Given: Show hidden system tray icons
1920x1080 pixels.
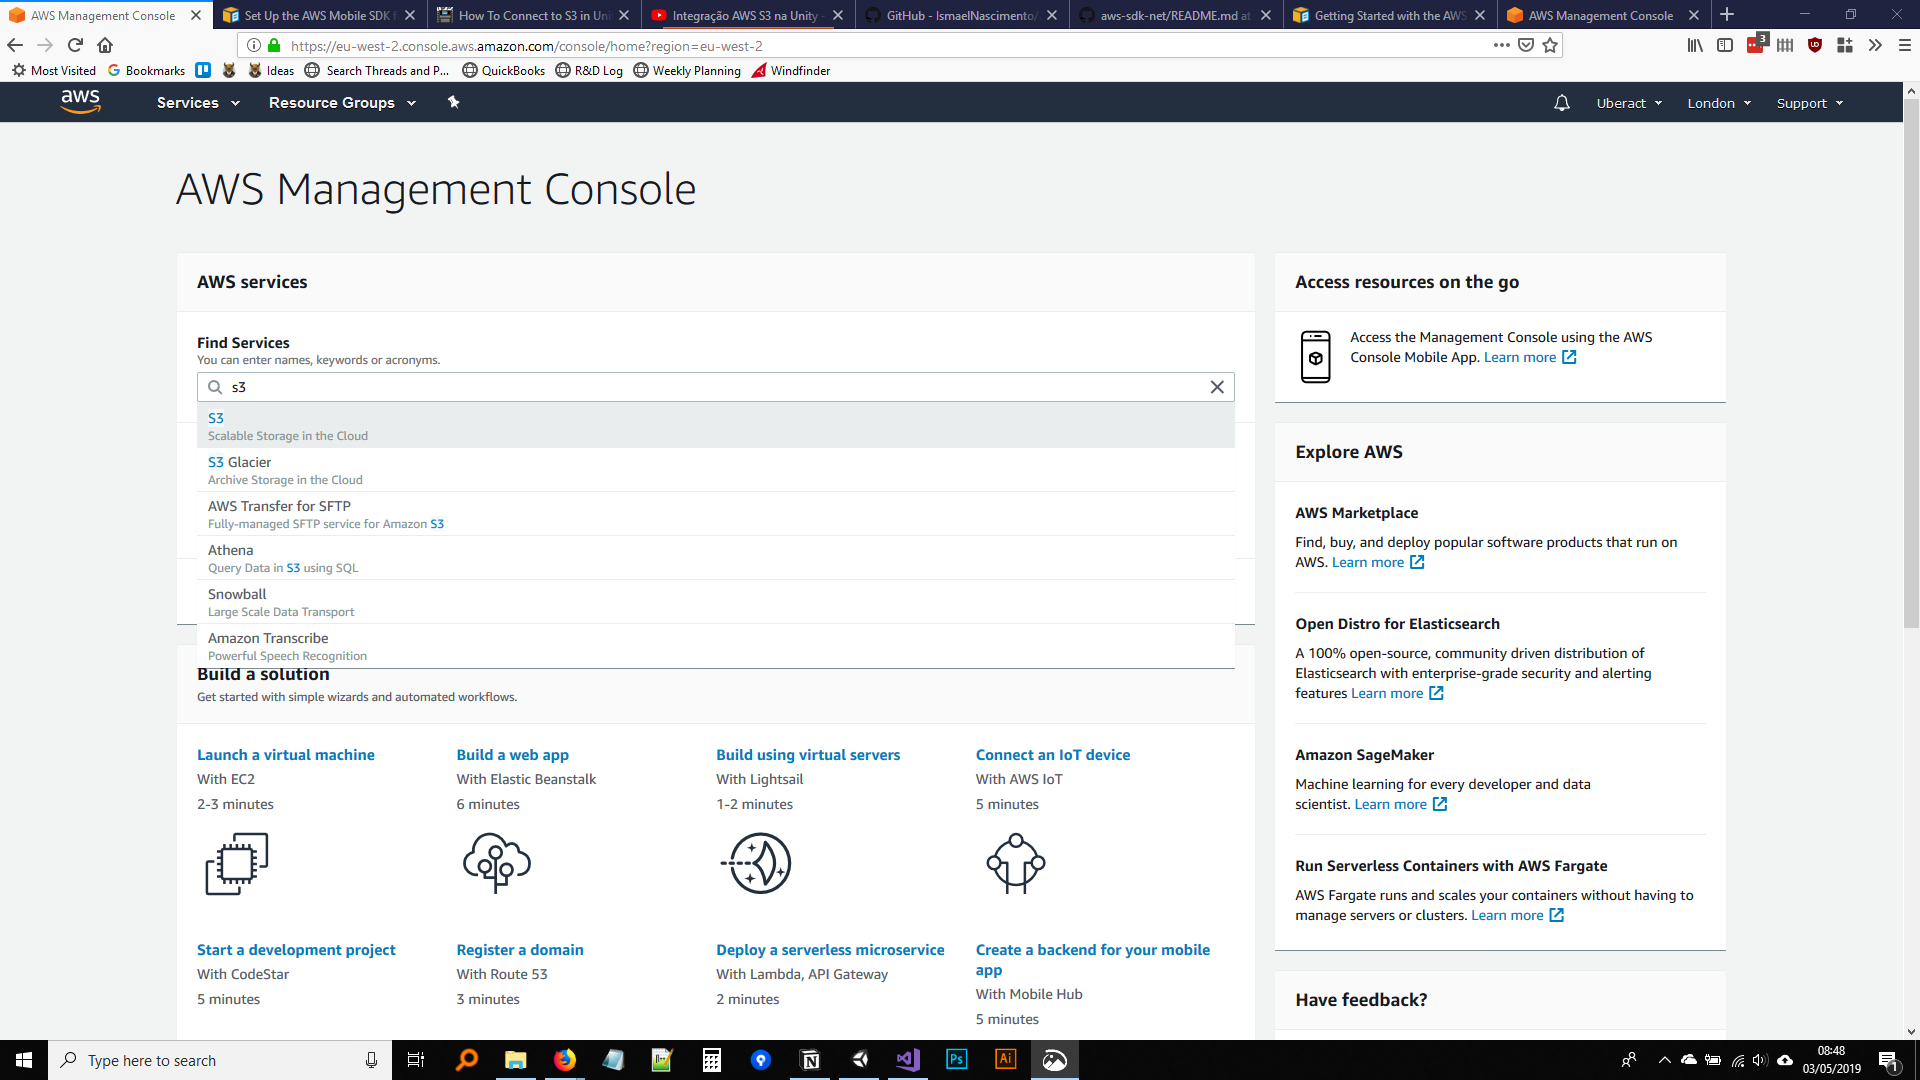Looking at the screenshot, I should [x=1664, y=1060].
